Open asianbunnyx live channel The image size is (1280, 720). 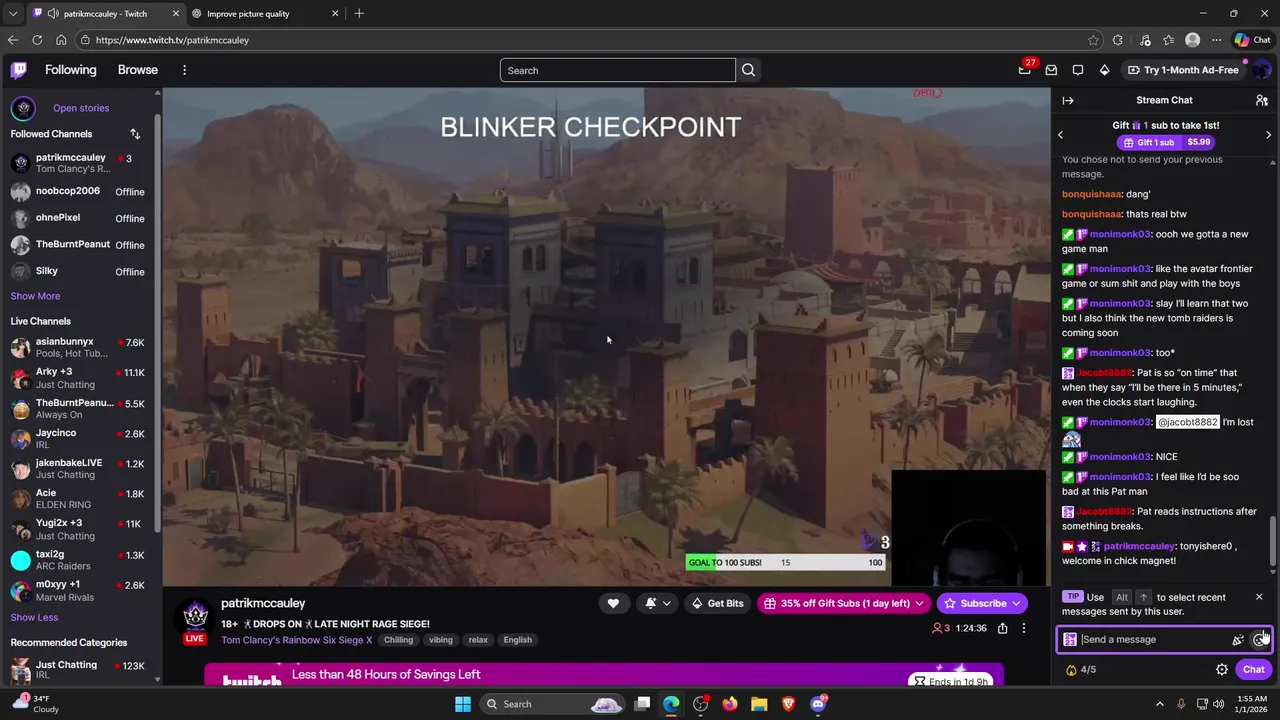[78, 347]
